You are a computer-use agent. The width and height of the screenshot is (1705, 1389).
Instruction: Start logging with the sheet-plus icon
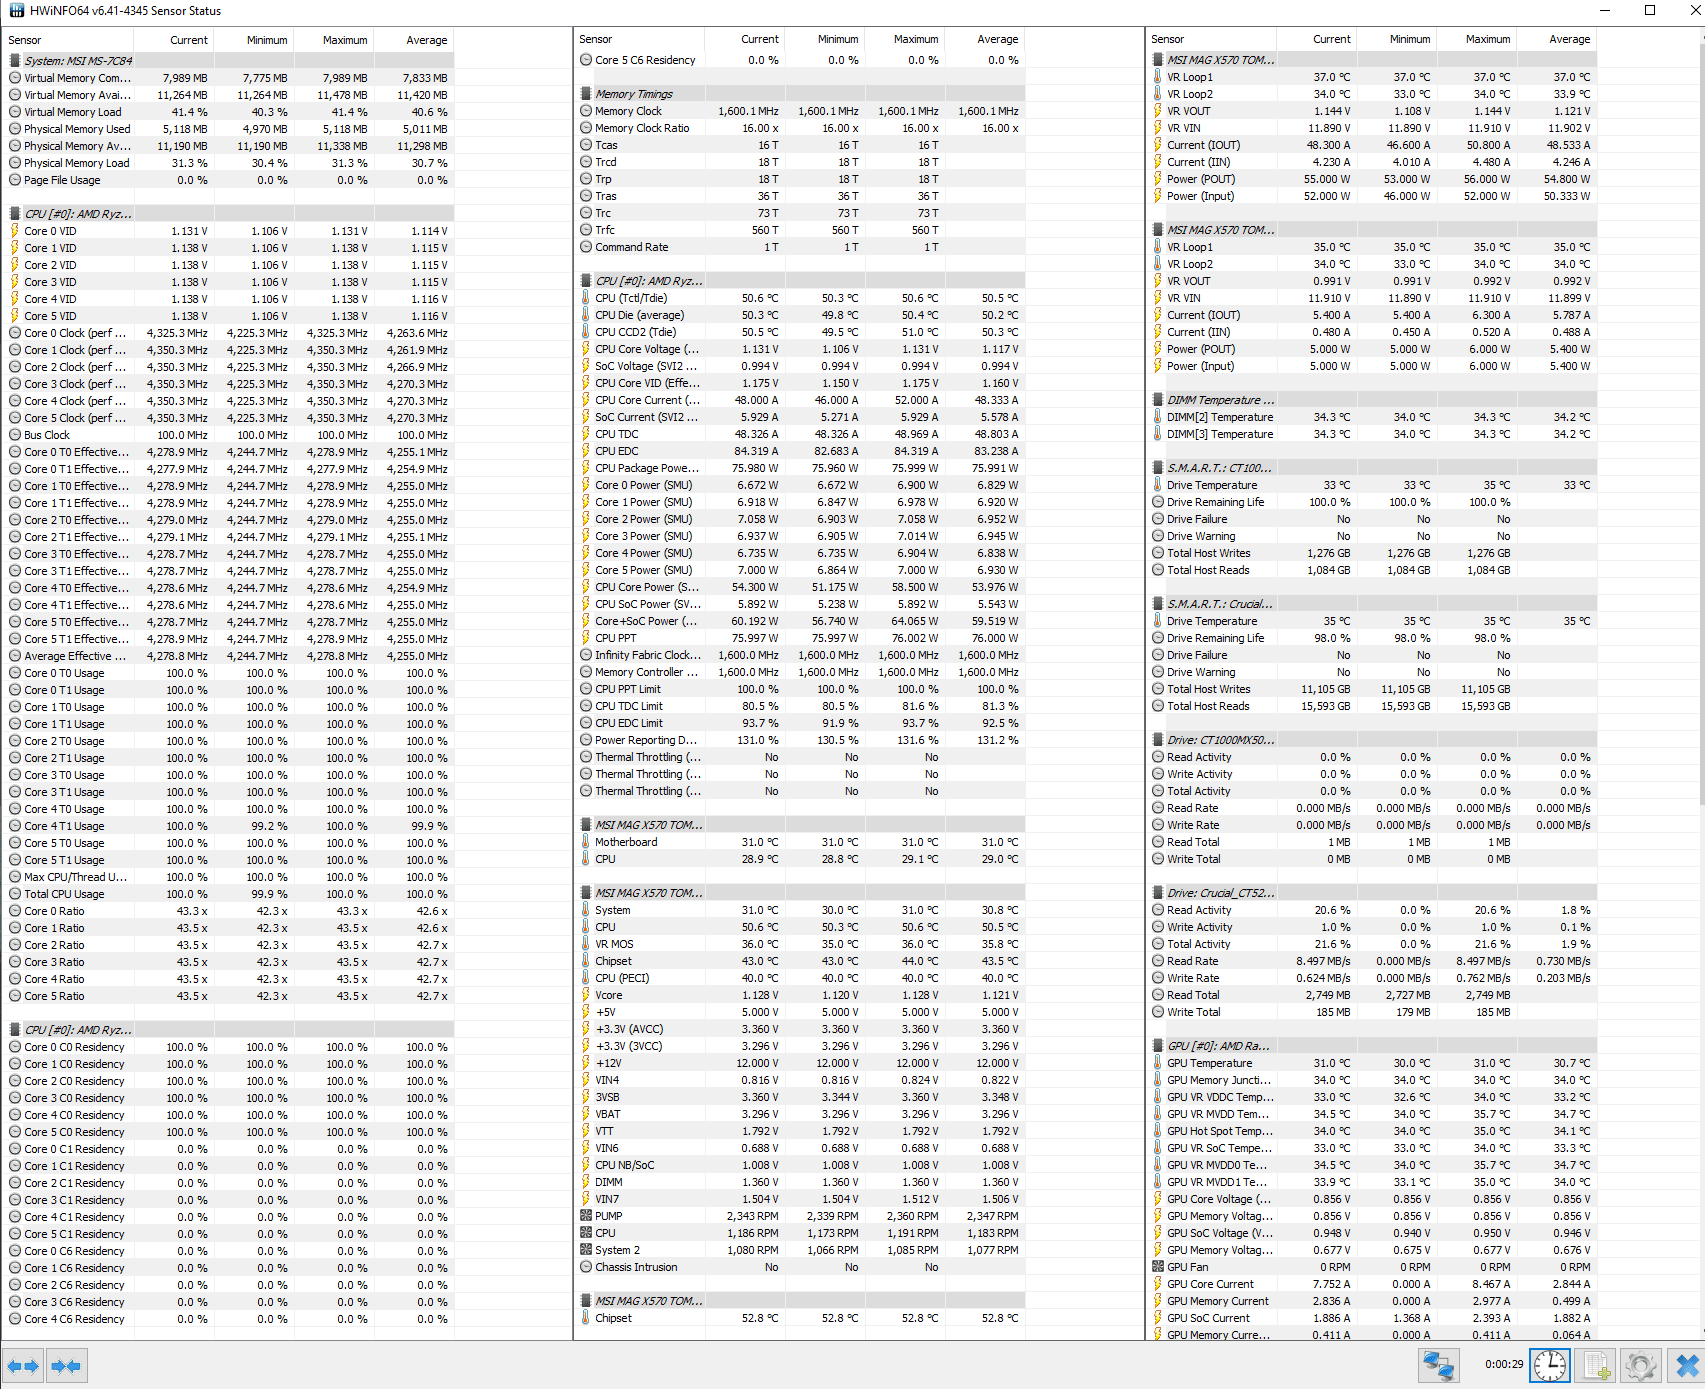[x=1596, y=1366]
